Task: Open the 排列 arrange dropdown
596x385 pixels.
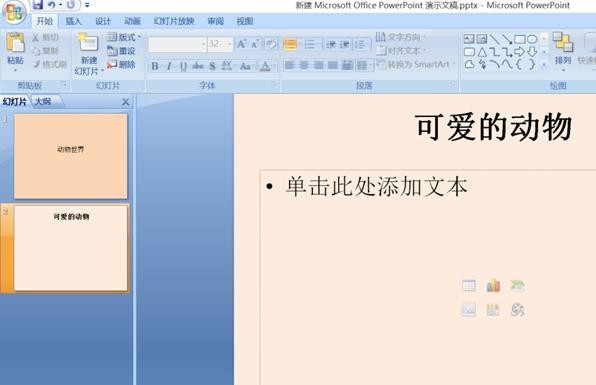Action: click(563, 51)
